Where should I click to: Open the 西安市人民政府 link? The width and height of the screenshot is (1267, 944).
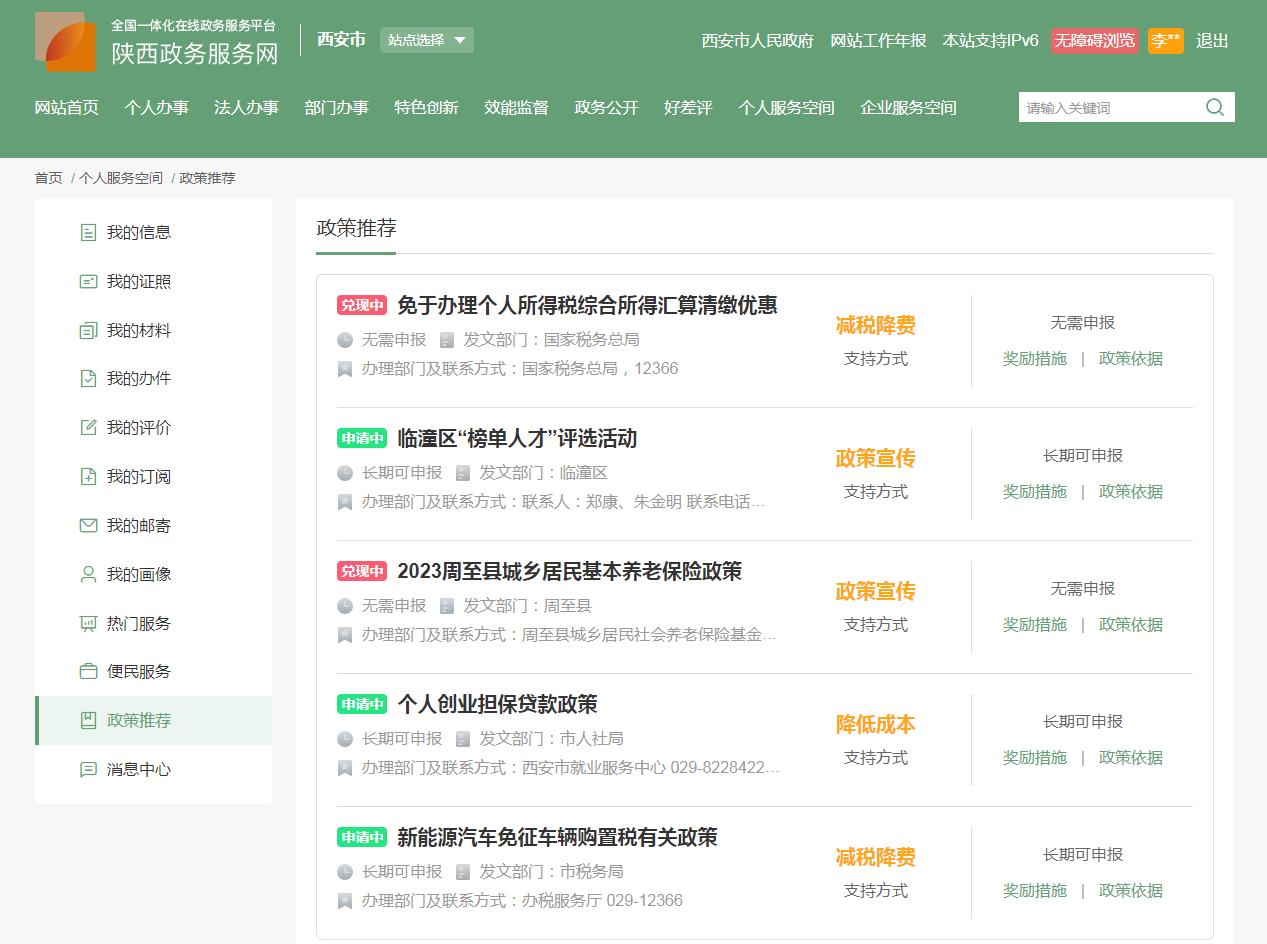click(758, 41)
